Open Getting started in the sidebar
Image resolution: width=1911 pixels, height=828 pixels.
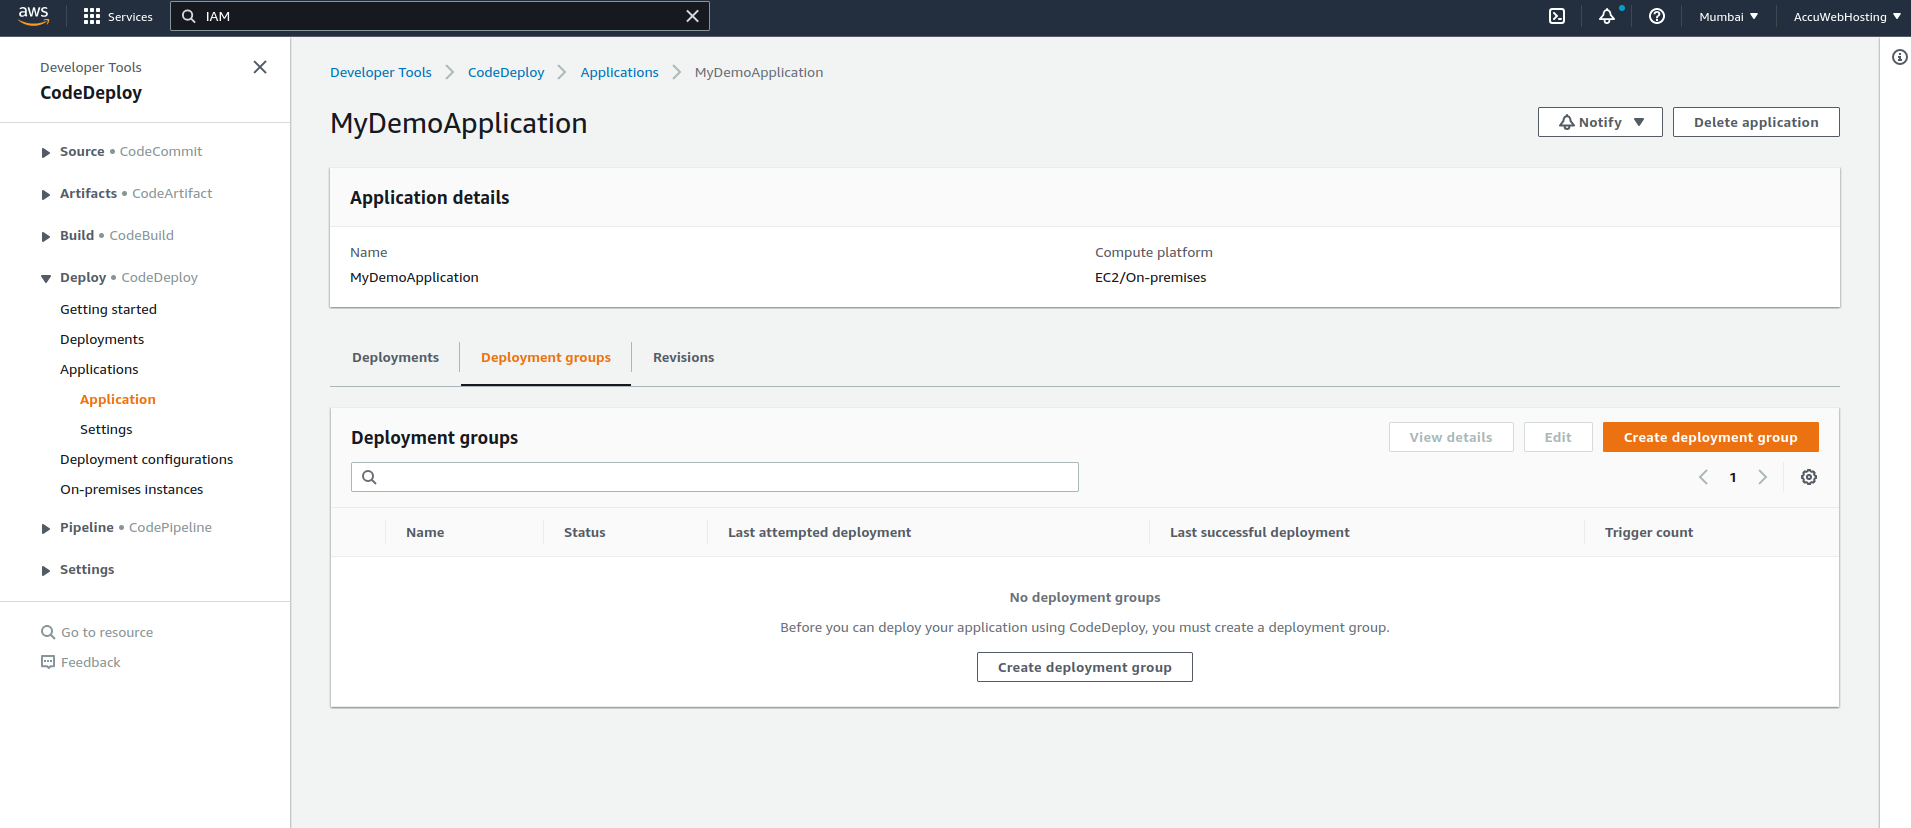pyautogui.click(x=108, y=310)
